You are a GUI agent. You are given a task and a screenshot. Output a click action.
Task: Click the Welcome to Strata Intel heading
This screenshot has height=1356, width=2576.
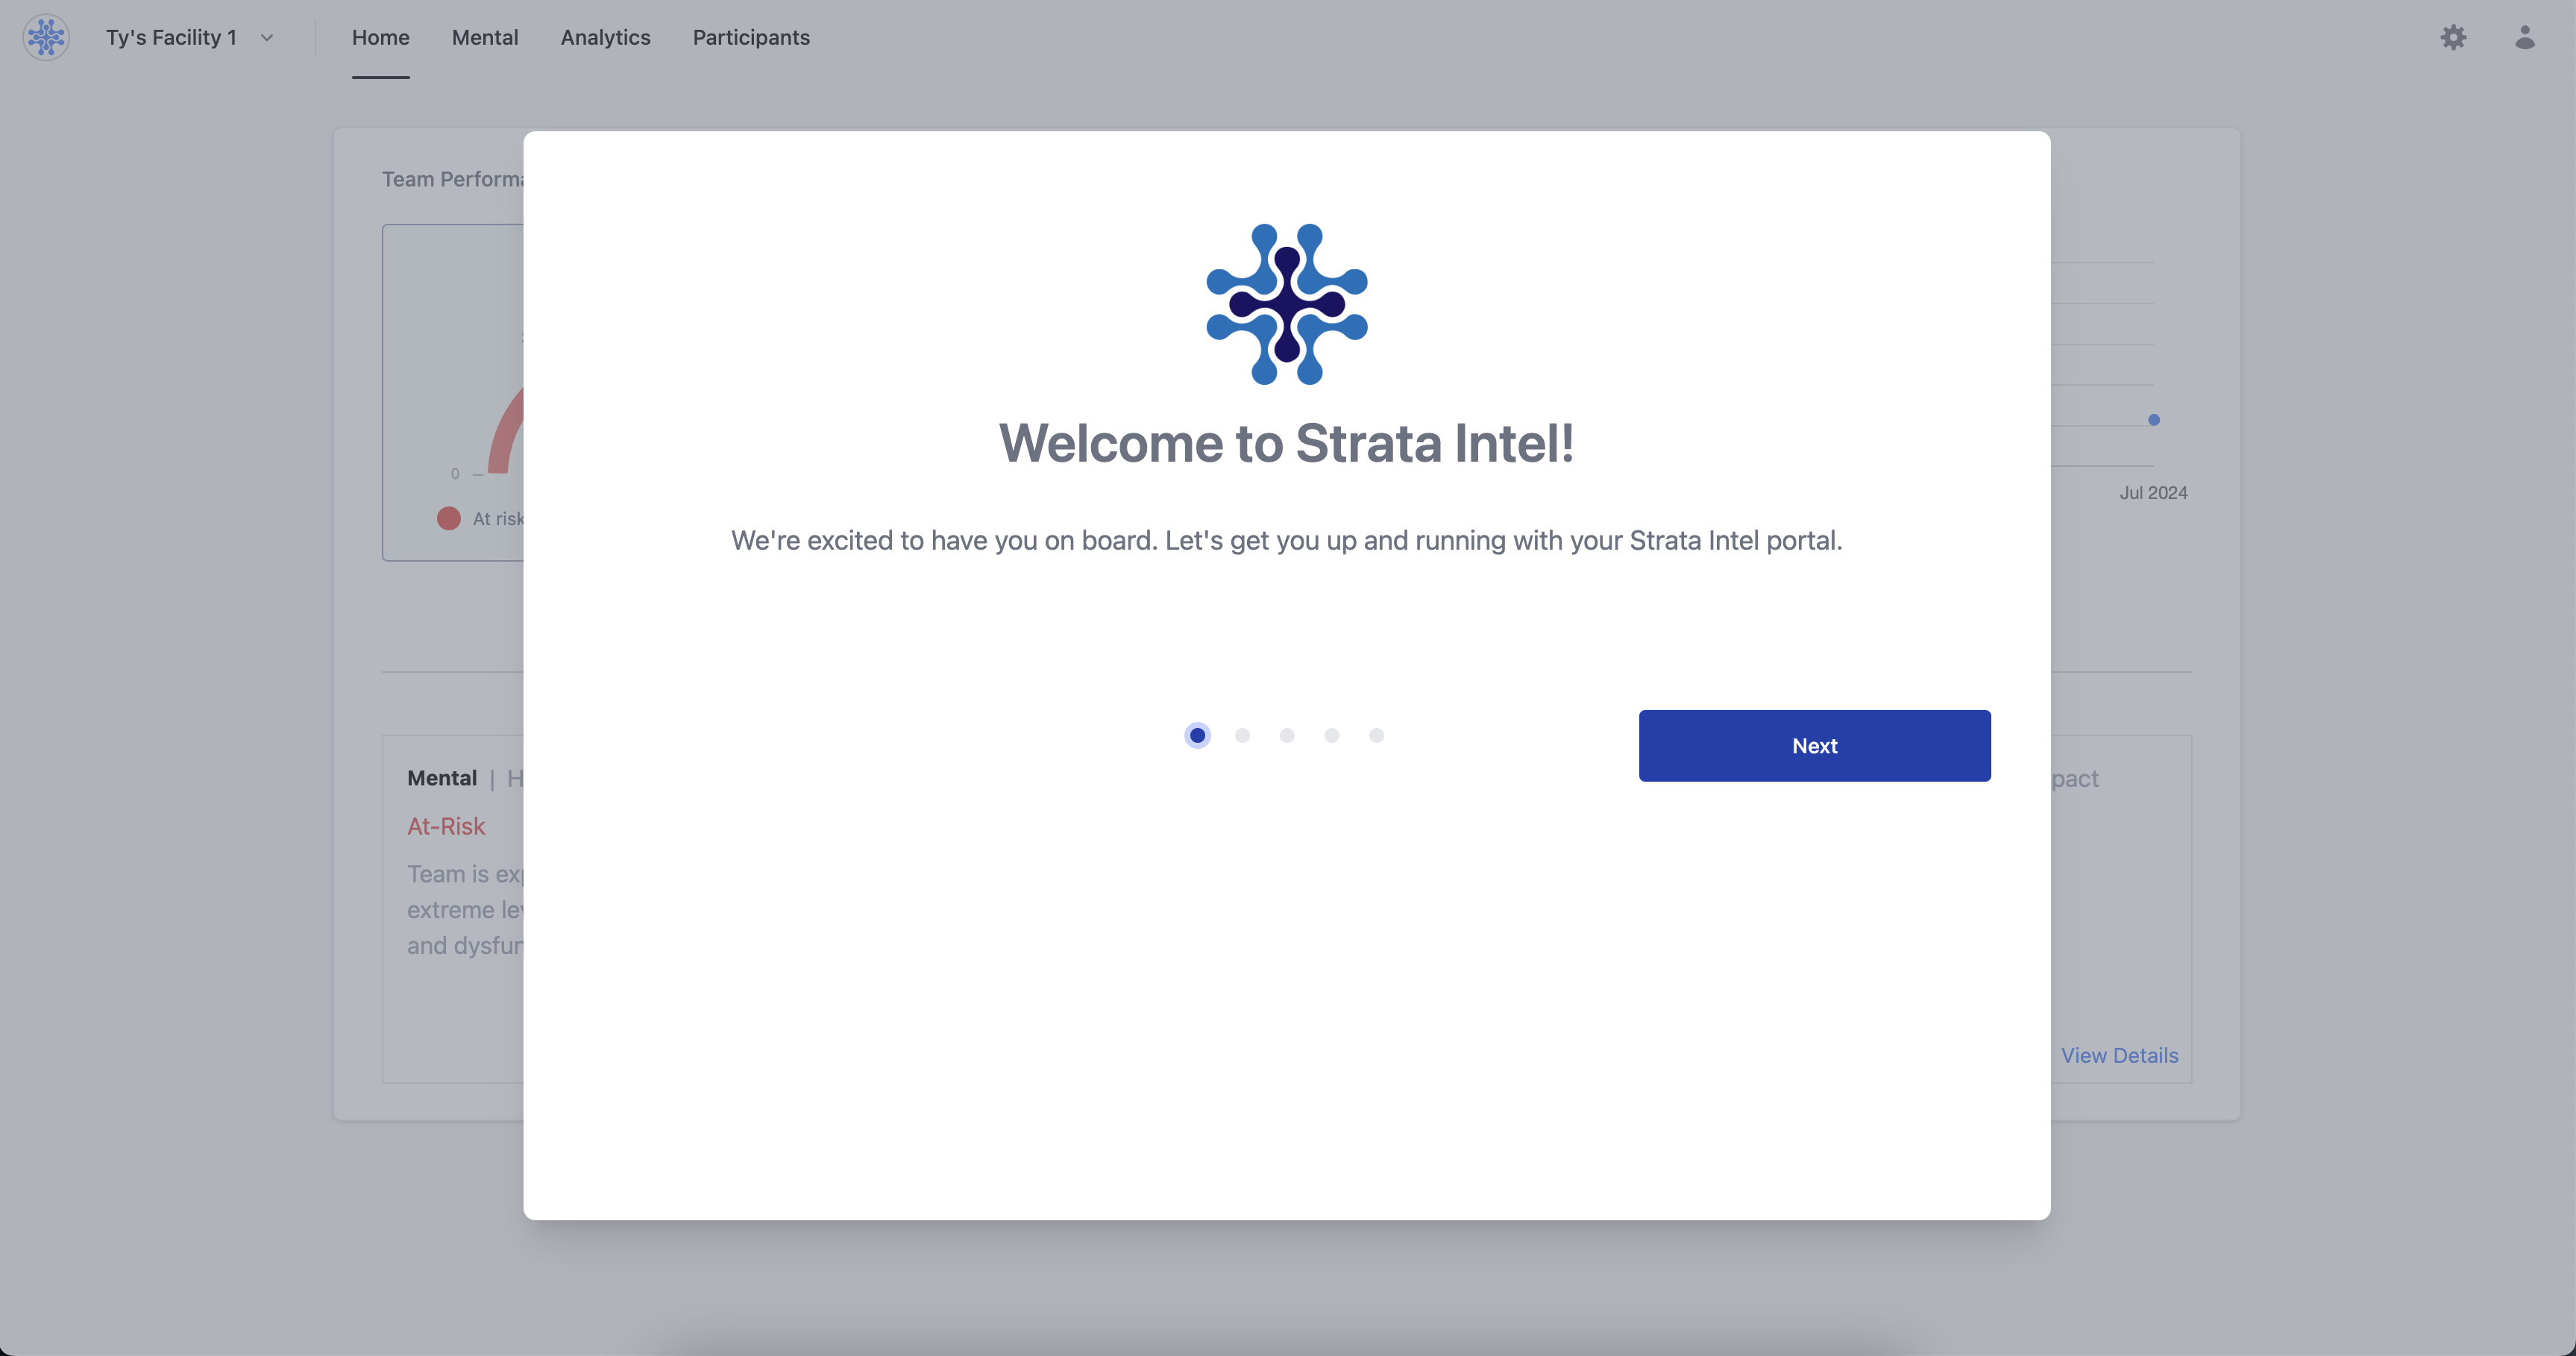(x=1286, y=443)
